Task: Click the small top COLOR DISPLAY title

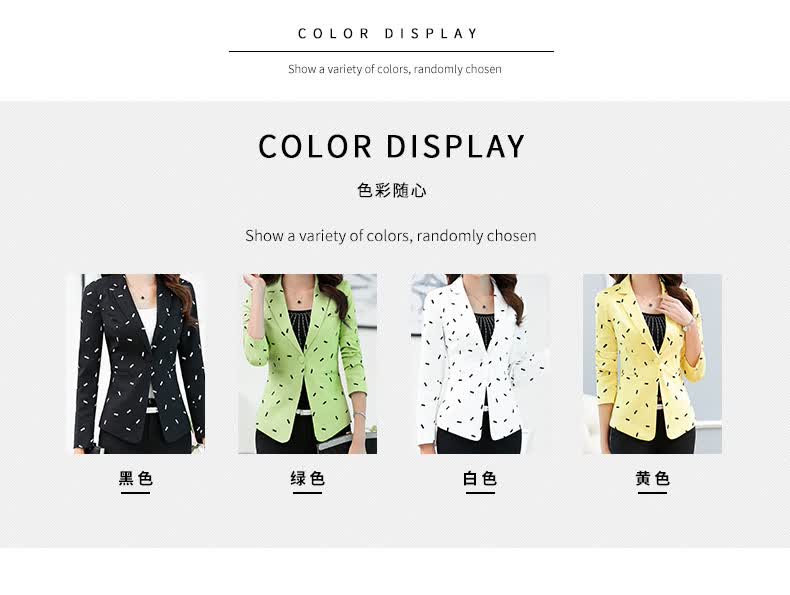Action: pyautogui.click(x=388, y=34)
